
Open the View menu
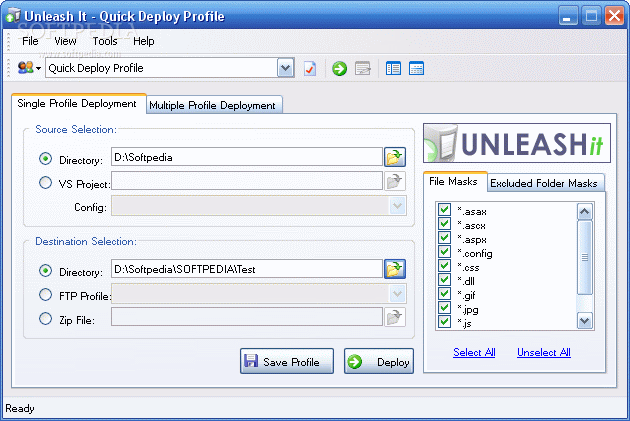click(x=65, y=41)
